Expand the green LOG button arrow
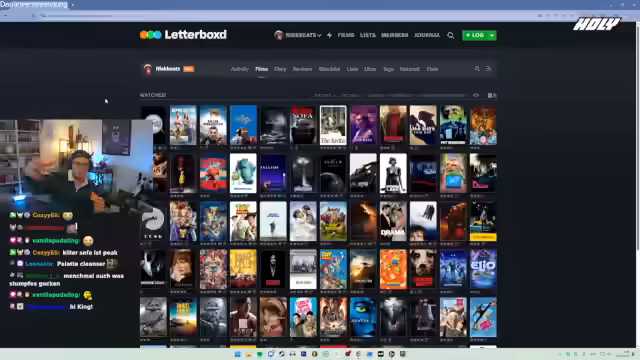The image size is (640, 360). coord(492,36)
